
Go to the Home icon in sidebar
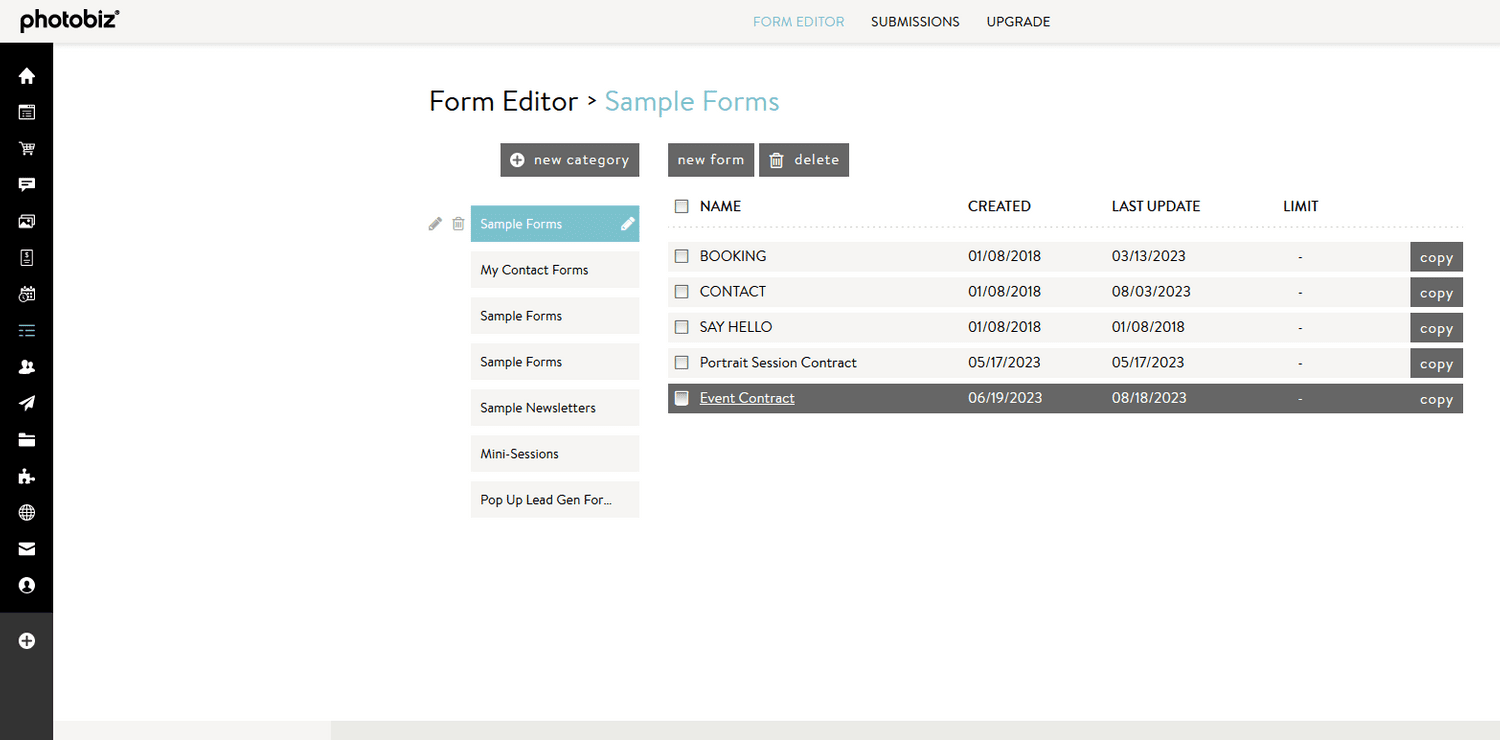27,76
